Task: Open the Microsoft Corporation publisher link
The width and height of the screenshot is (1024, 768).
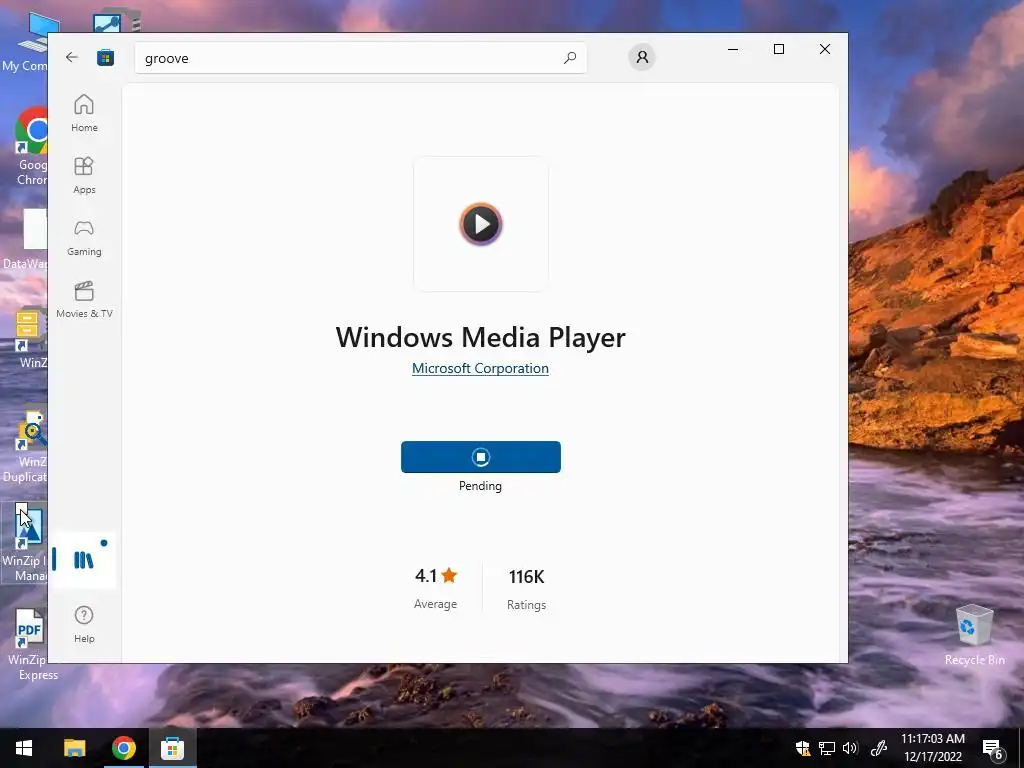Action: click(480, 368)
